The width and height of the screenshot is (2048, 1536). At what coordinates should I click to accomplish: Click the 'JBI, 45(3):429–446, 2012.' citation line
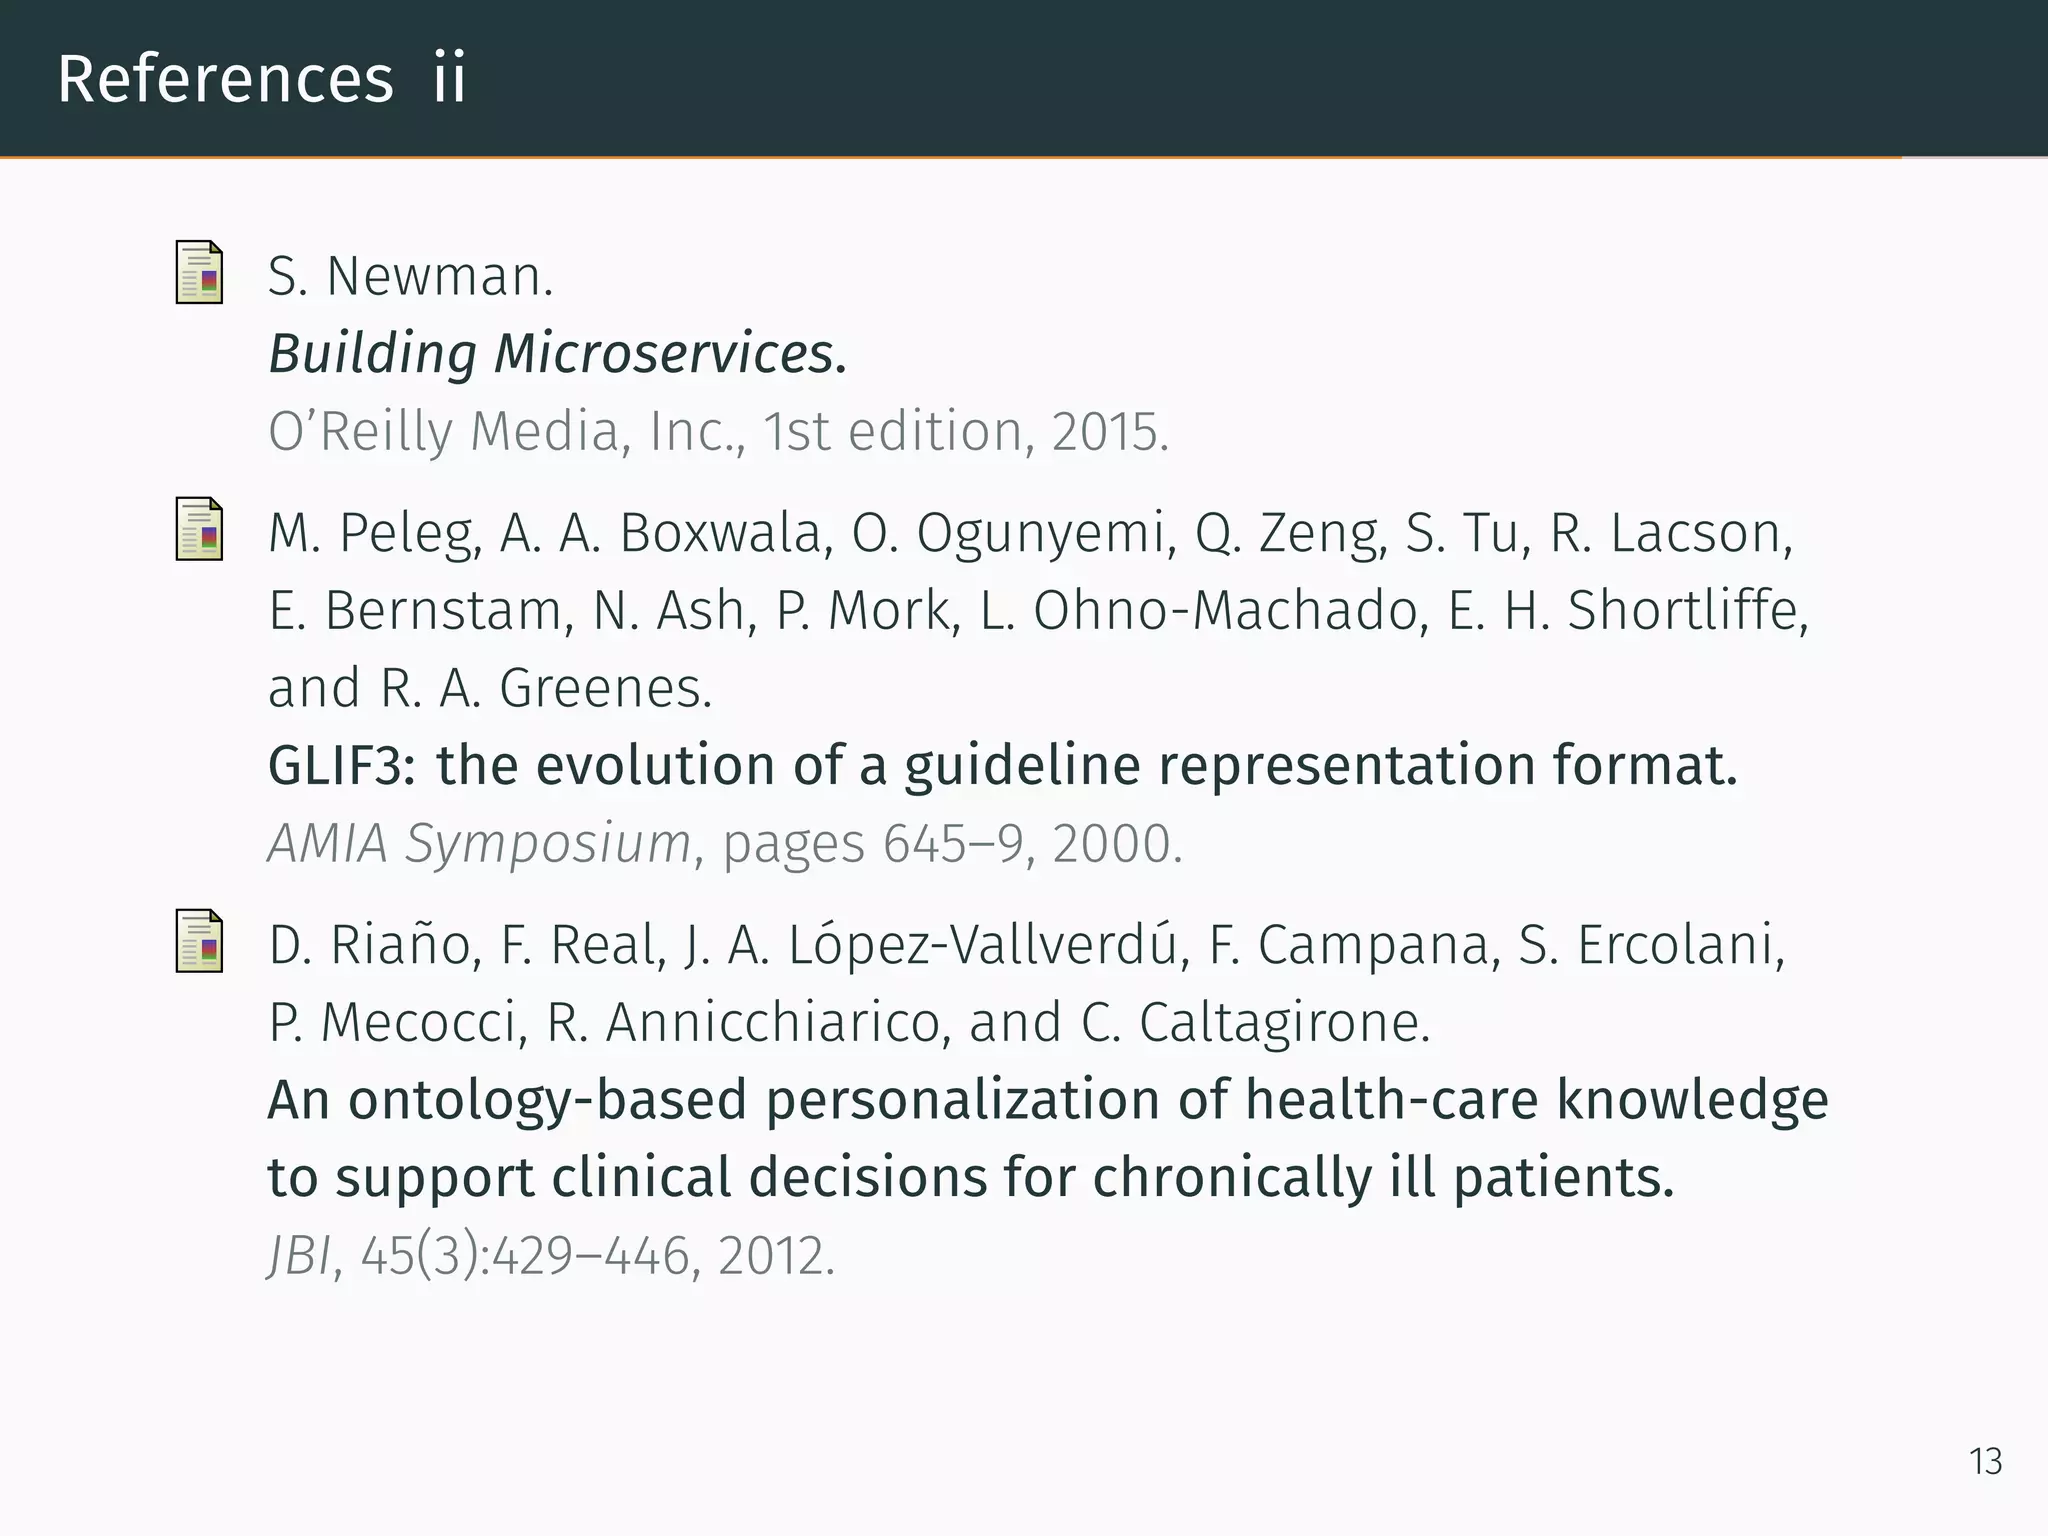(551, 1255)
